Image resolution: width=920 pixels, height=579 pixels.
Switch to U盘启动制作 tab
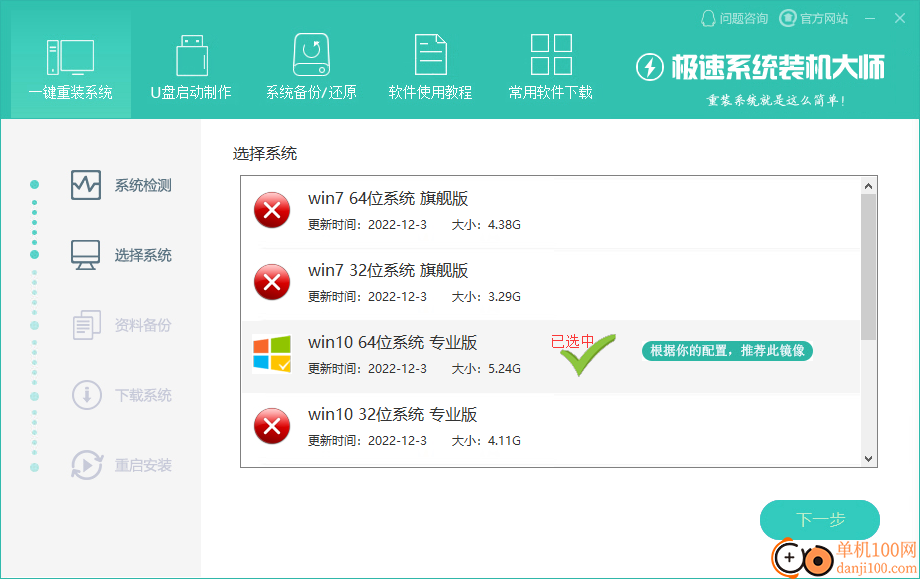coord(191,65)
